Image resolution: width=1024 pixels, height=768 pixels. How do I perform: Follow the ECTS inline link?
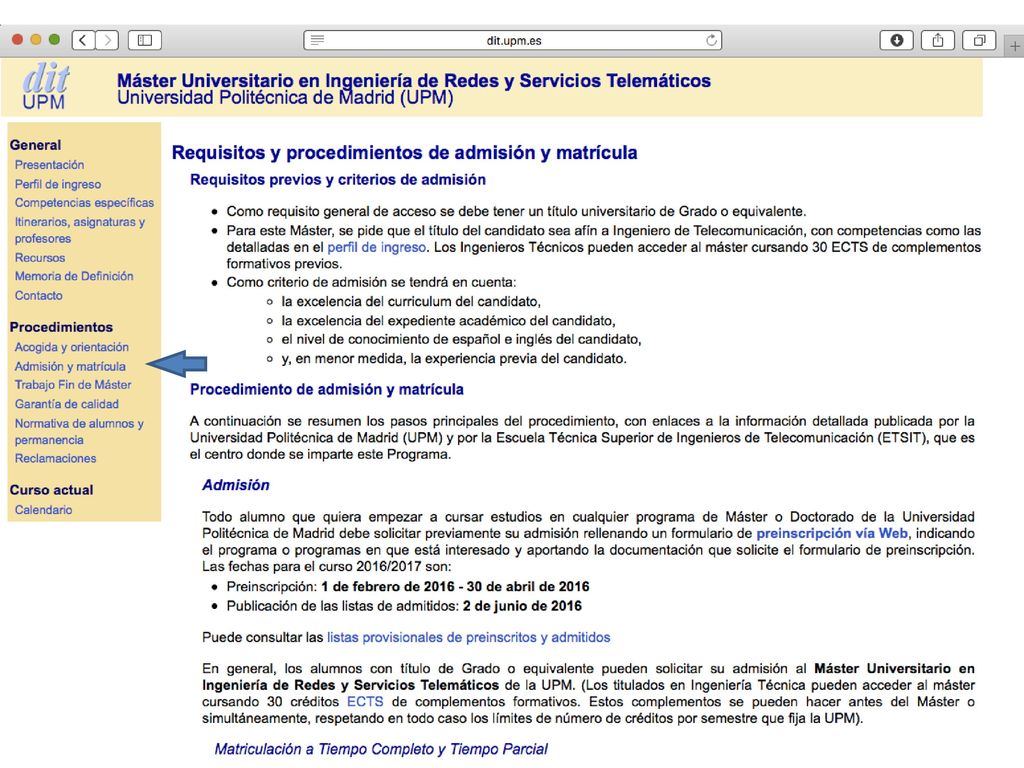coord(364,701)
